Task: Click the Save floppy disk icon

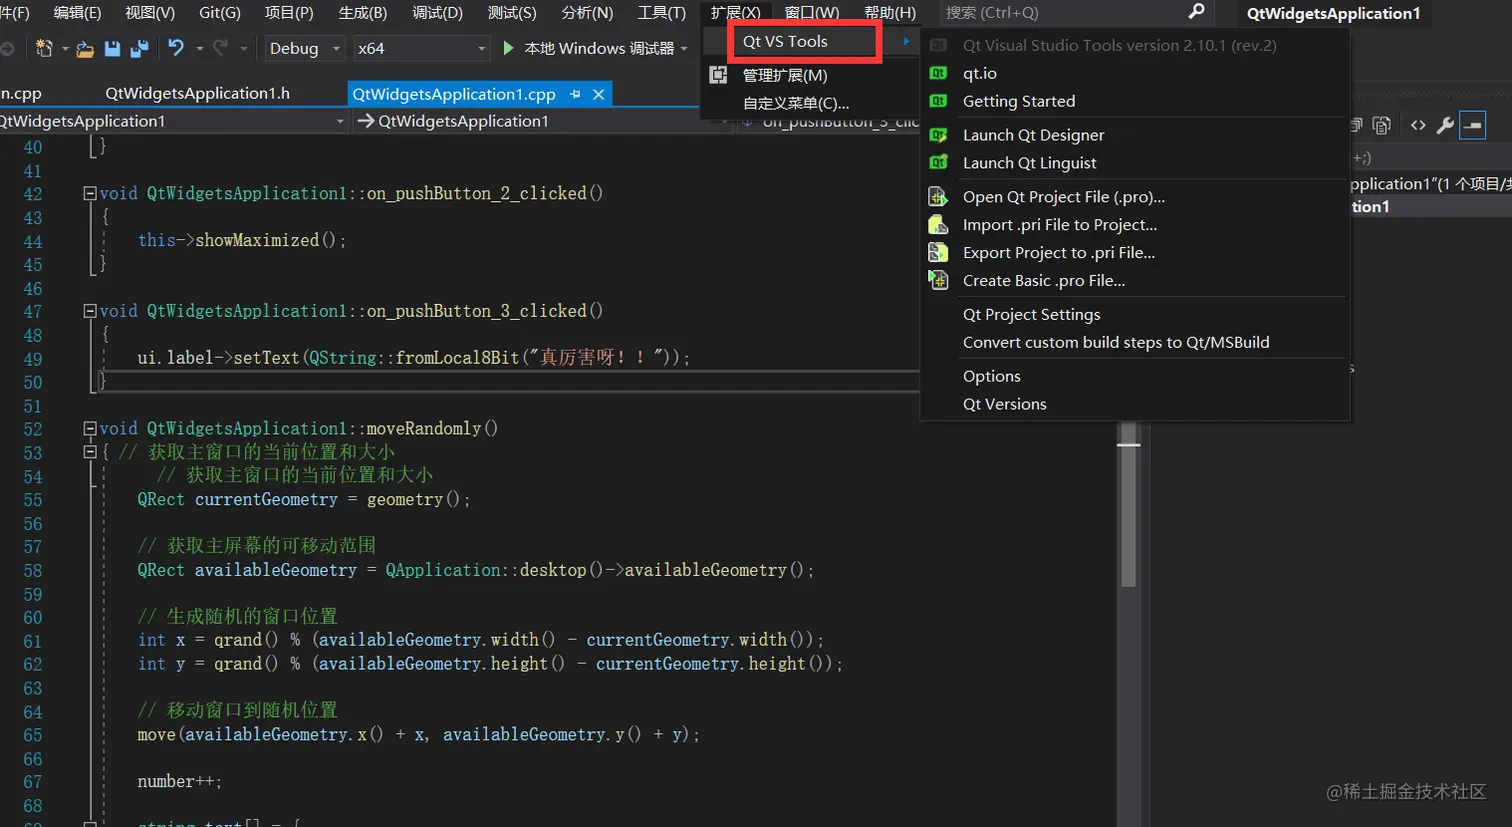Action: 112,48
